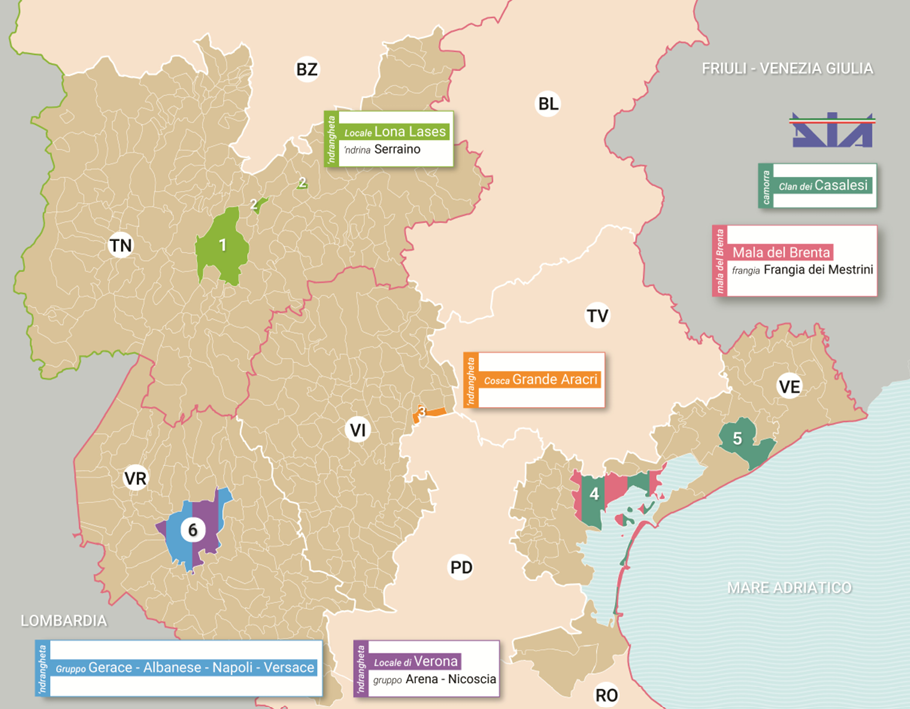The height and width of the screenshot is (709, 910).
Task: Click the VR province circle label
Action: coord(136,479)
